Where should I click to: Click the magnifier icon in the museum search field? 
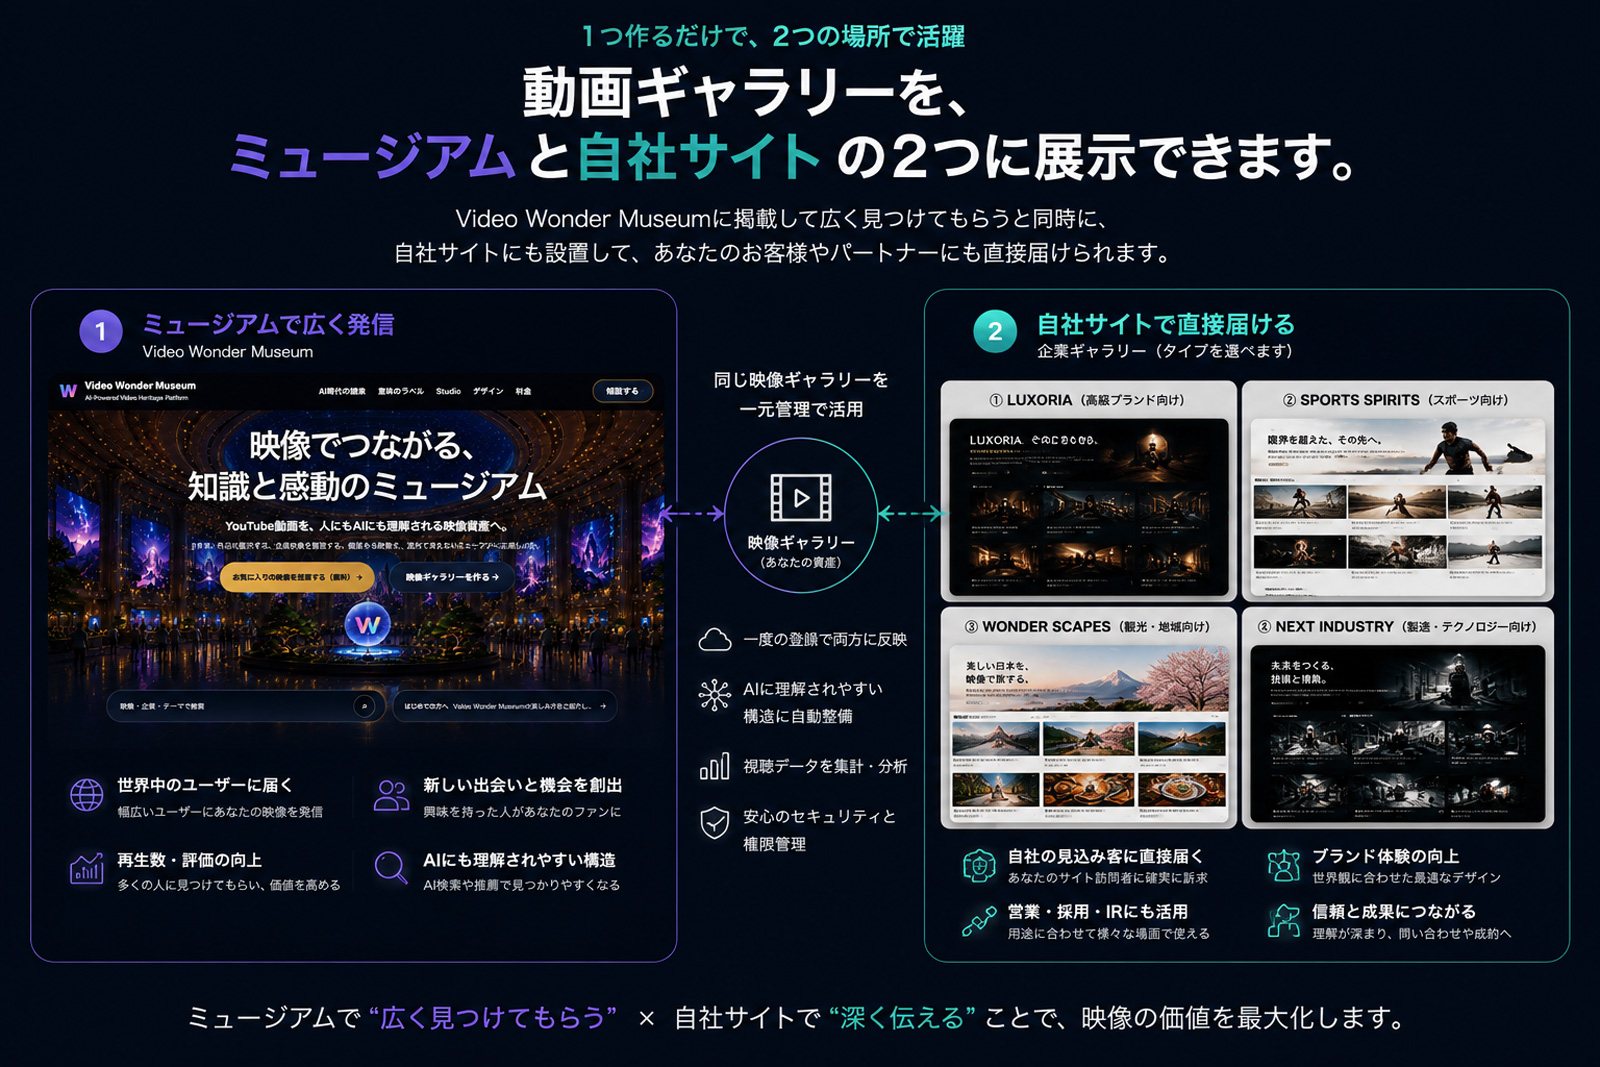coord(364,706)
